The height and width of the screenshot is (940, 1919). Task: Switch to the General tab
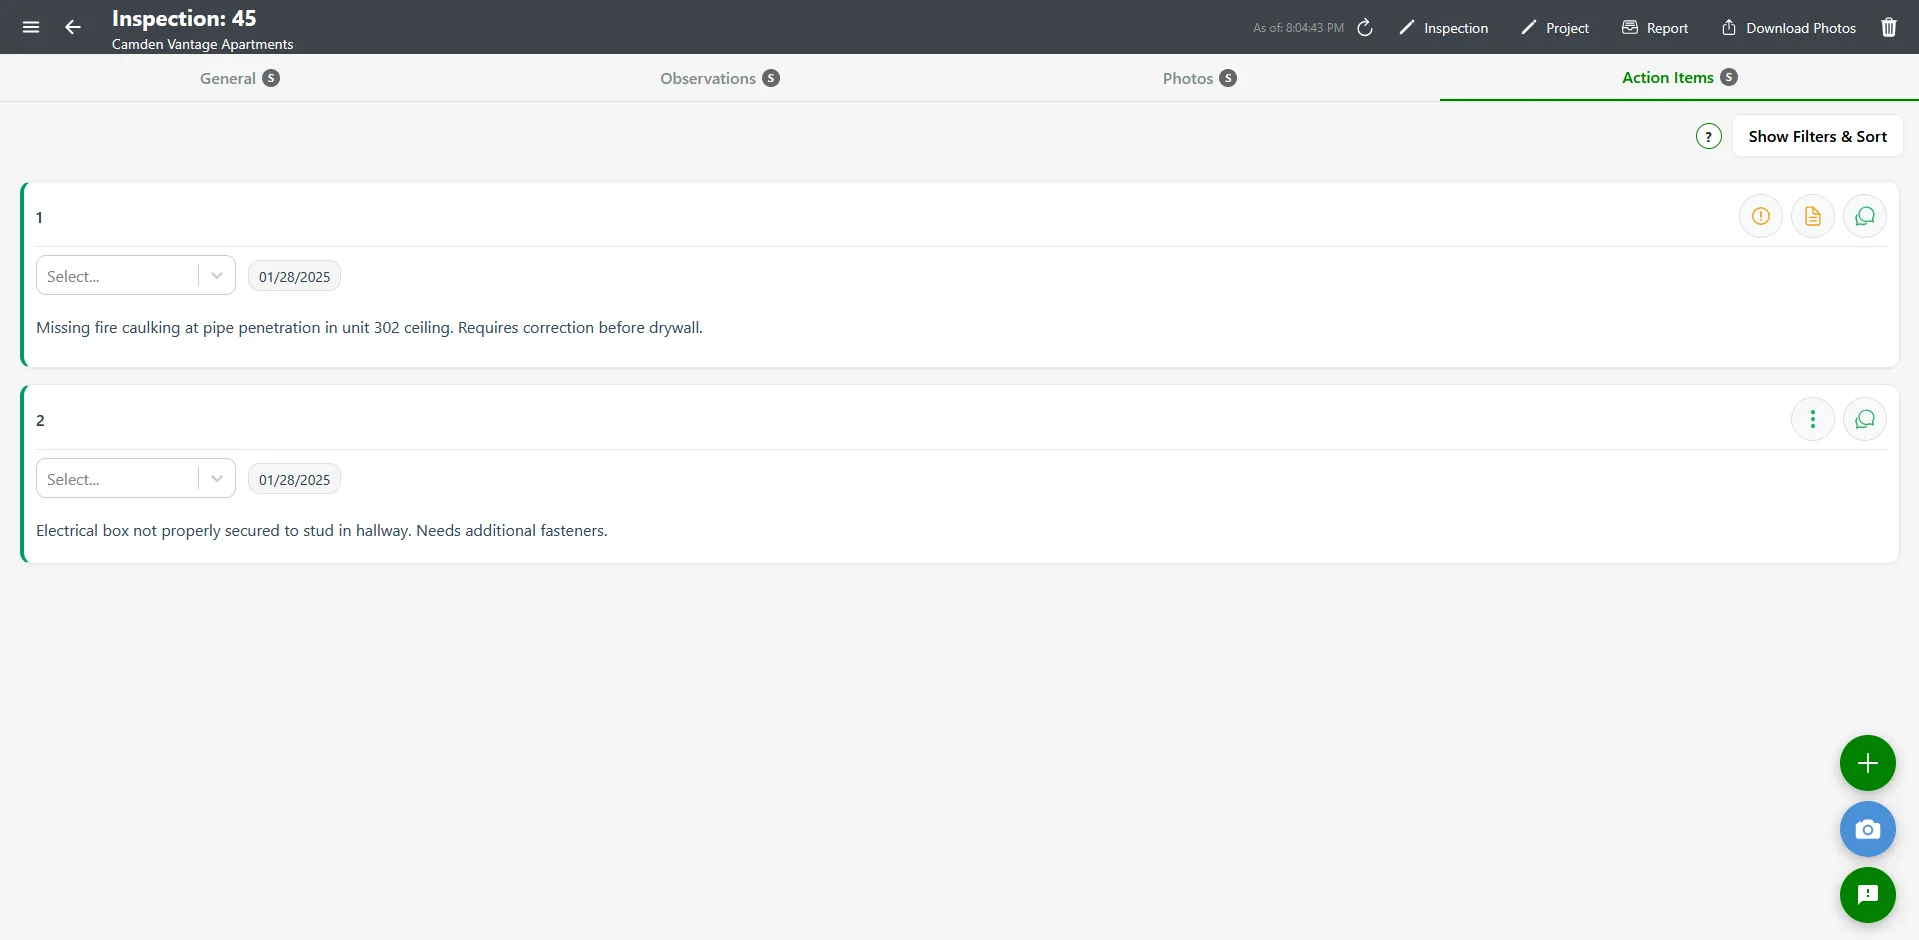pos(240,78)
